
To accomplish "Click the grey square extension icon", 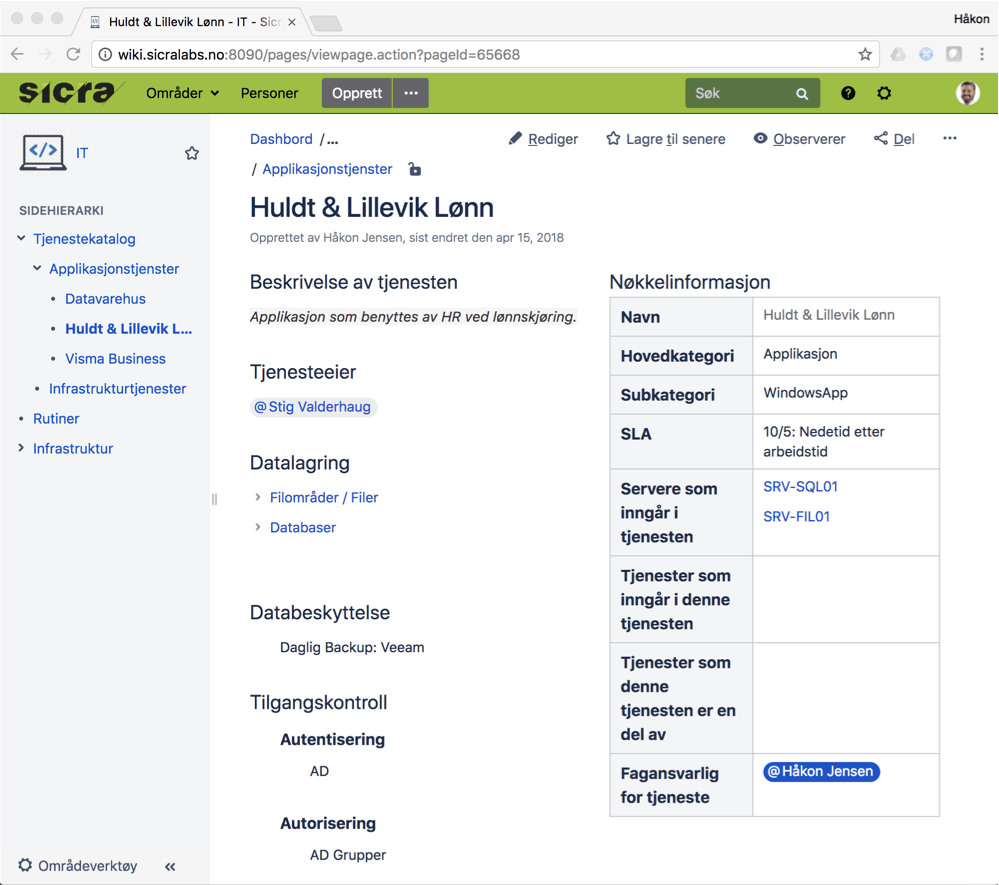I will tap(954, 54).
